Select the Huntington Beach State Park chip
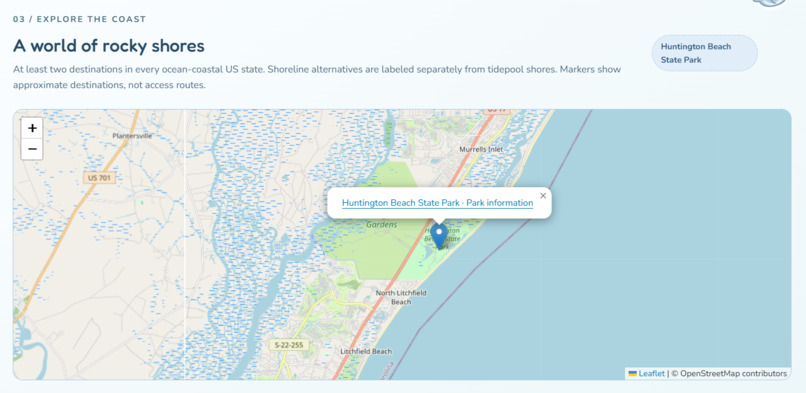The height and width of the screenshot is (393, 806). tap(705, 53)
